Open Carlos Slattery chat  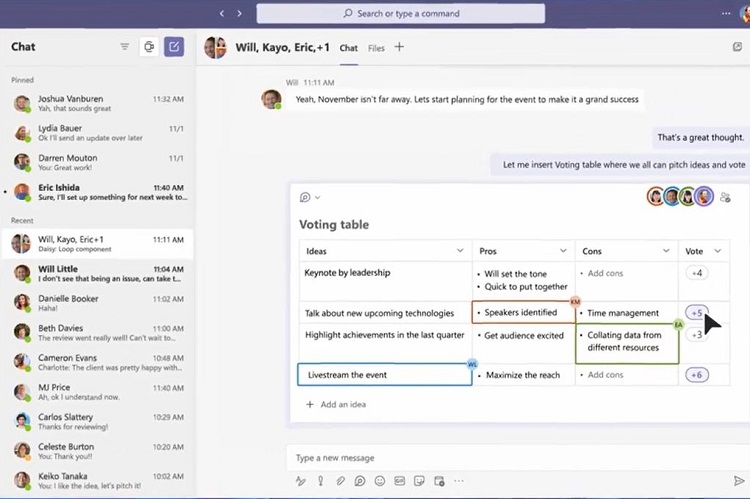click(x=98, y=422)
